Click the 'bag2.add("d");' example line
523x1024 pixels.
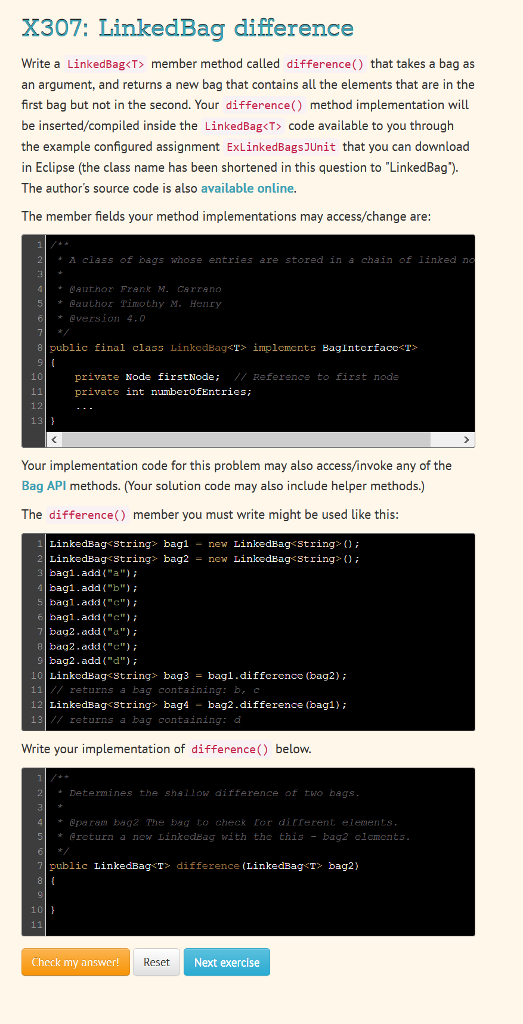tap(94, 661)
